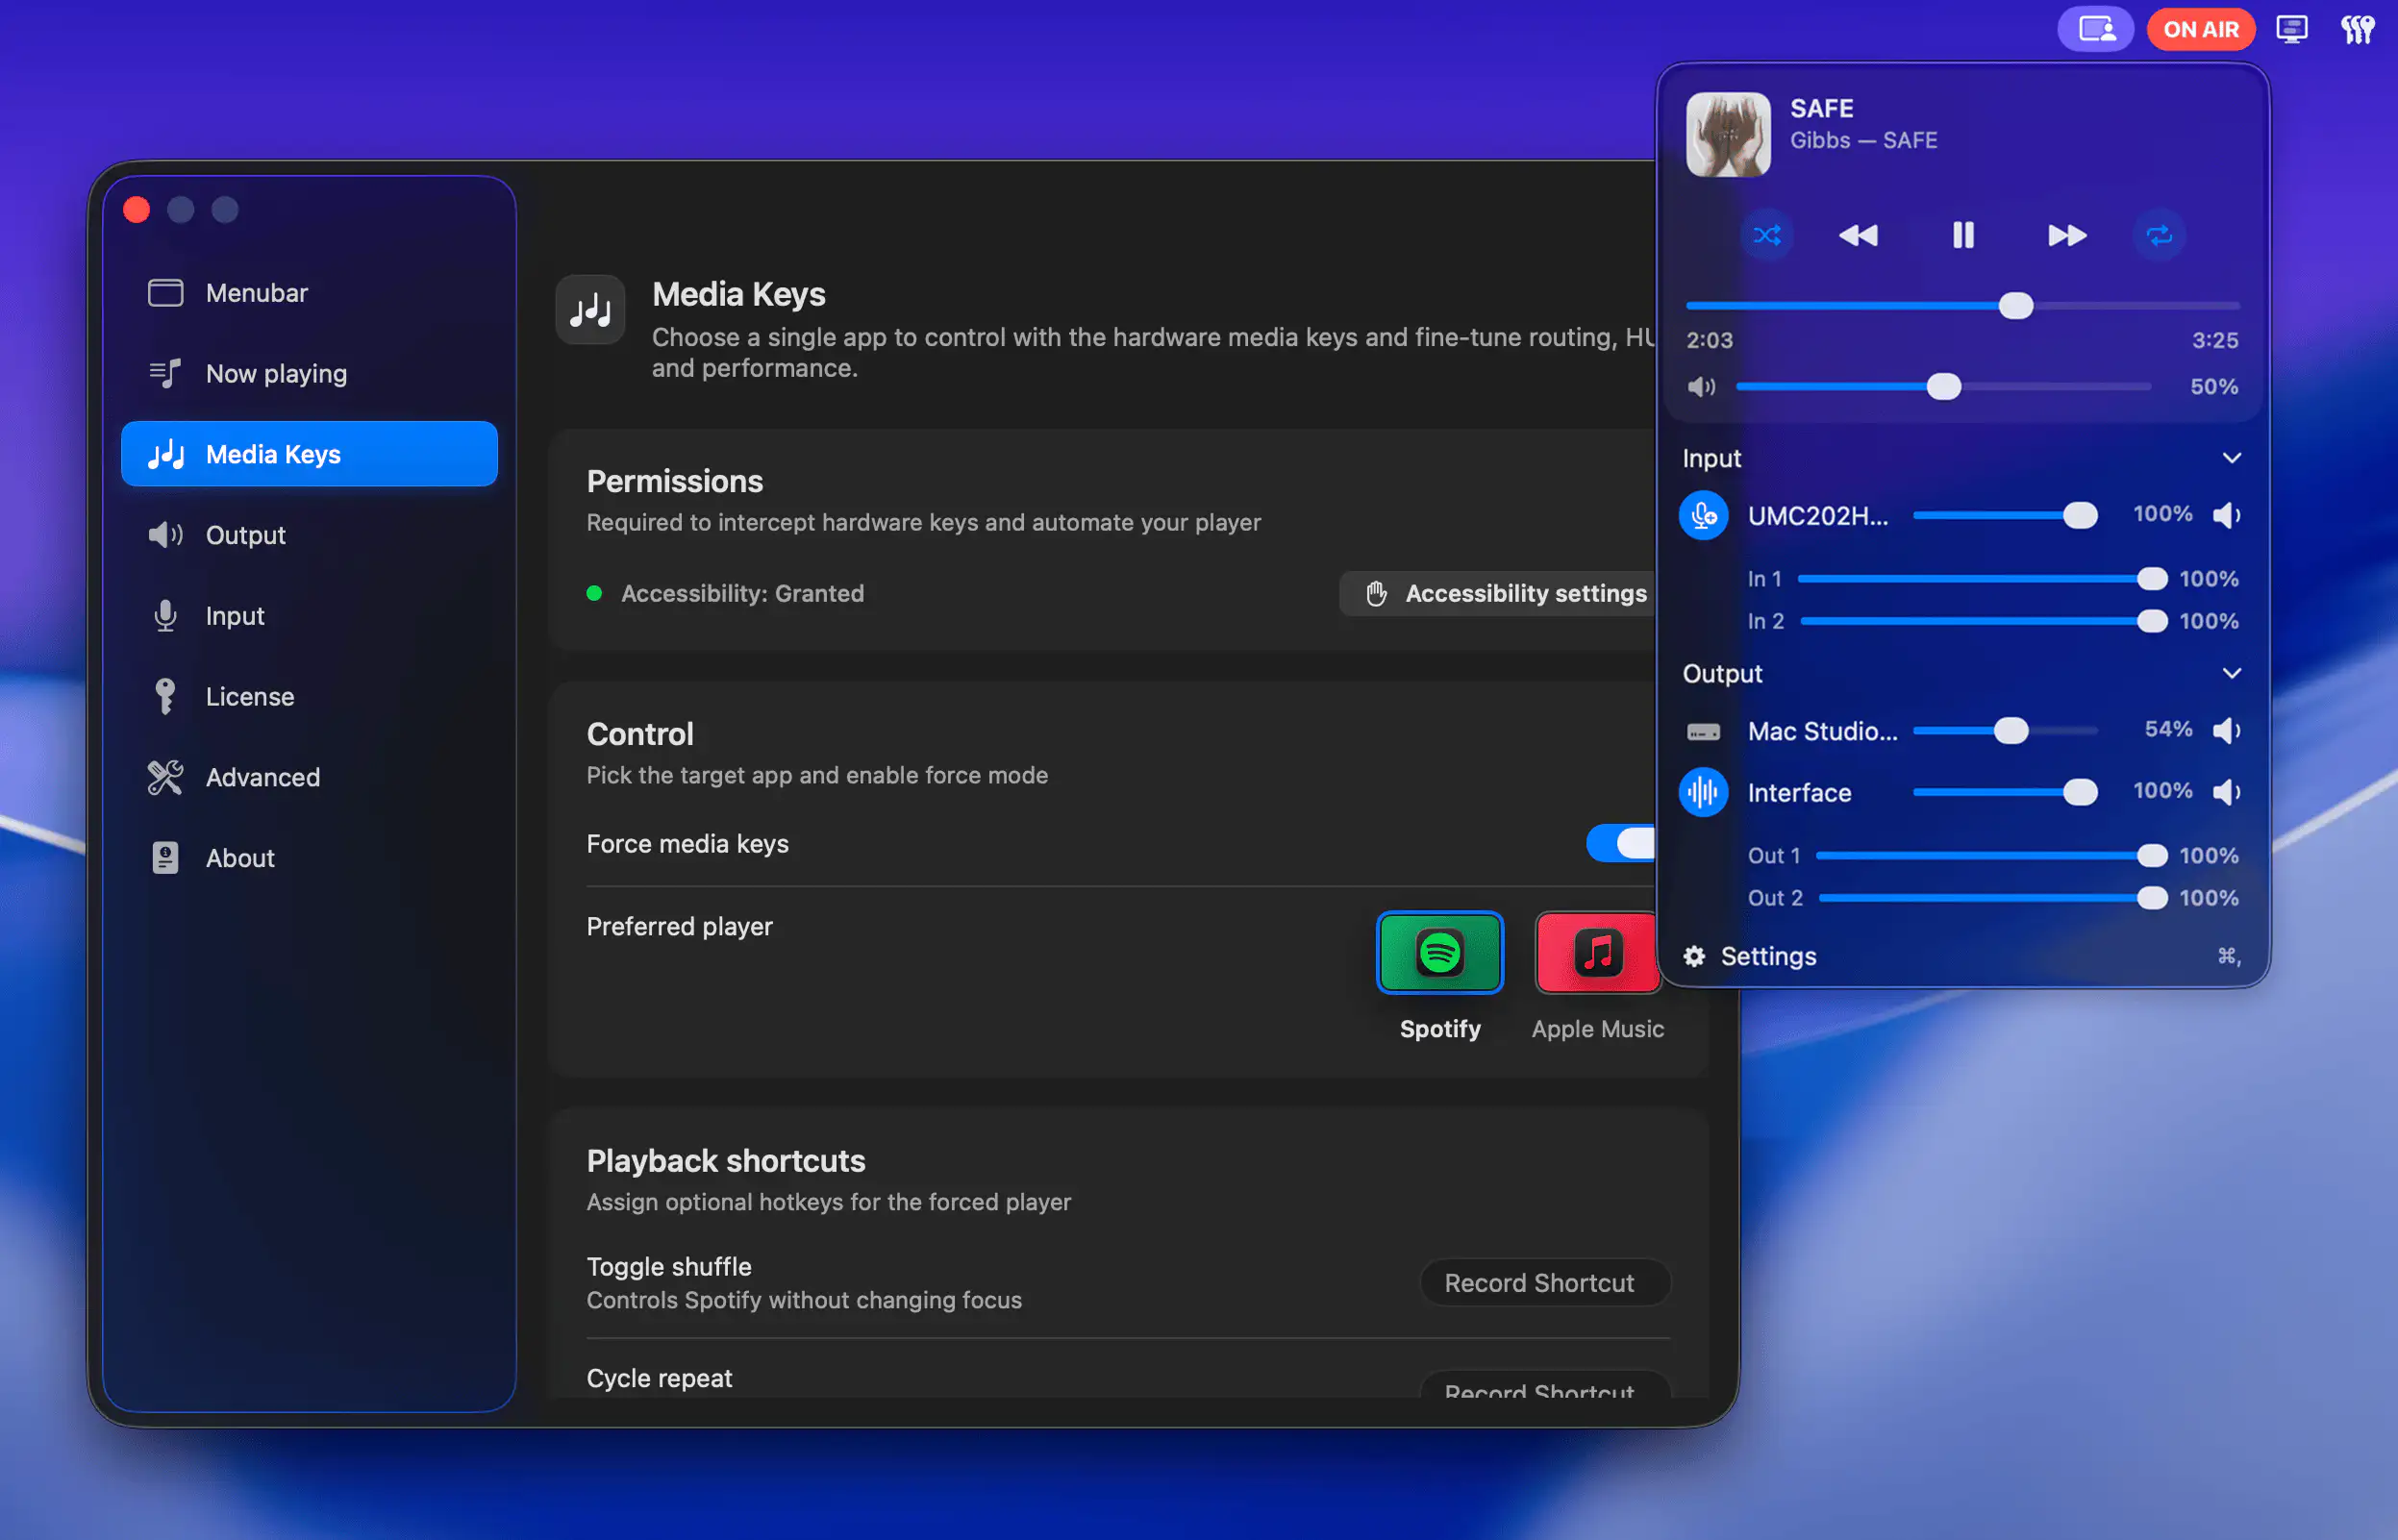Select Apple Music as preferred player
This screenshot has height=1540, width=2398.
pos(1596,953)
